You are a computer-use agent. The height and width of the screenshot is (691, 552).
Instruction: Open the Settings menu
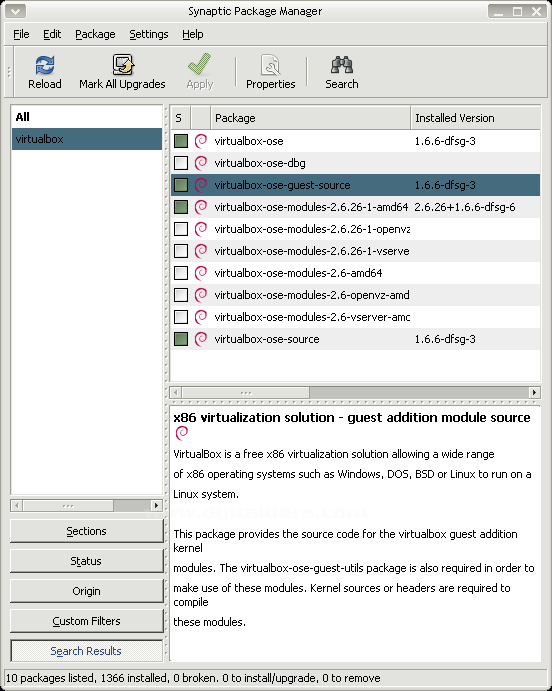[148, 34]
